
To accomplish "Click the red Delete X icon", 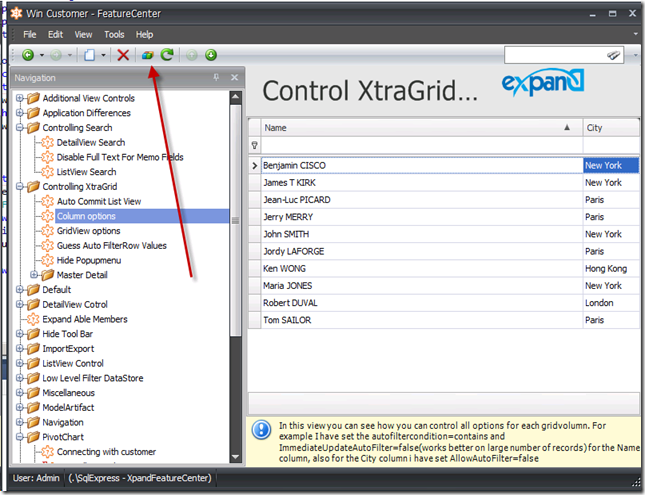I will tap(123, 55).
